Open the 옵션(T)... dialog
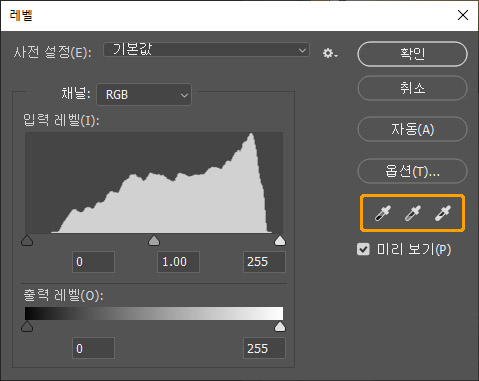 pos(412,171)
